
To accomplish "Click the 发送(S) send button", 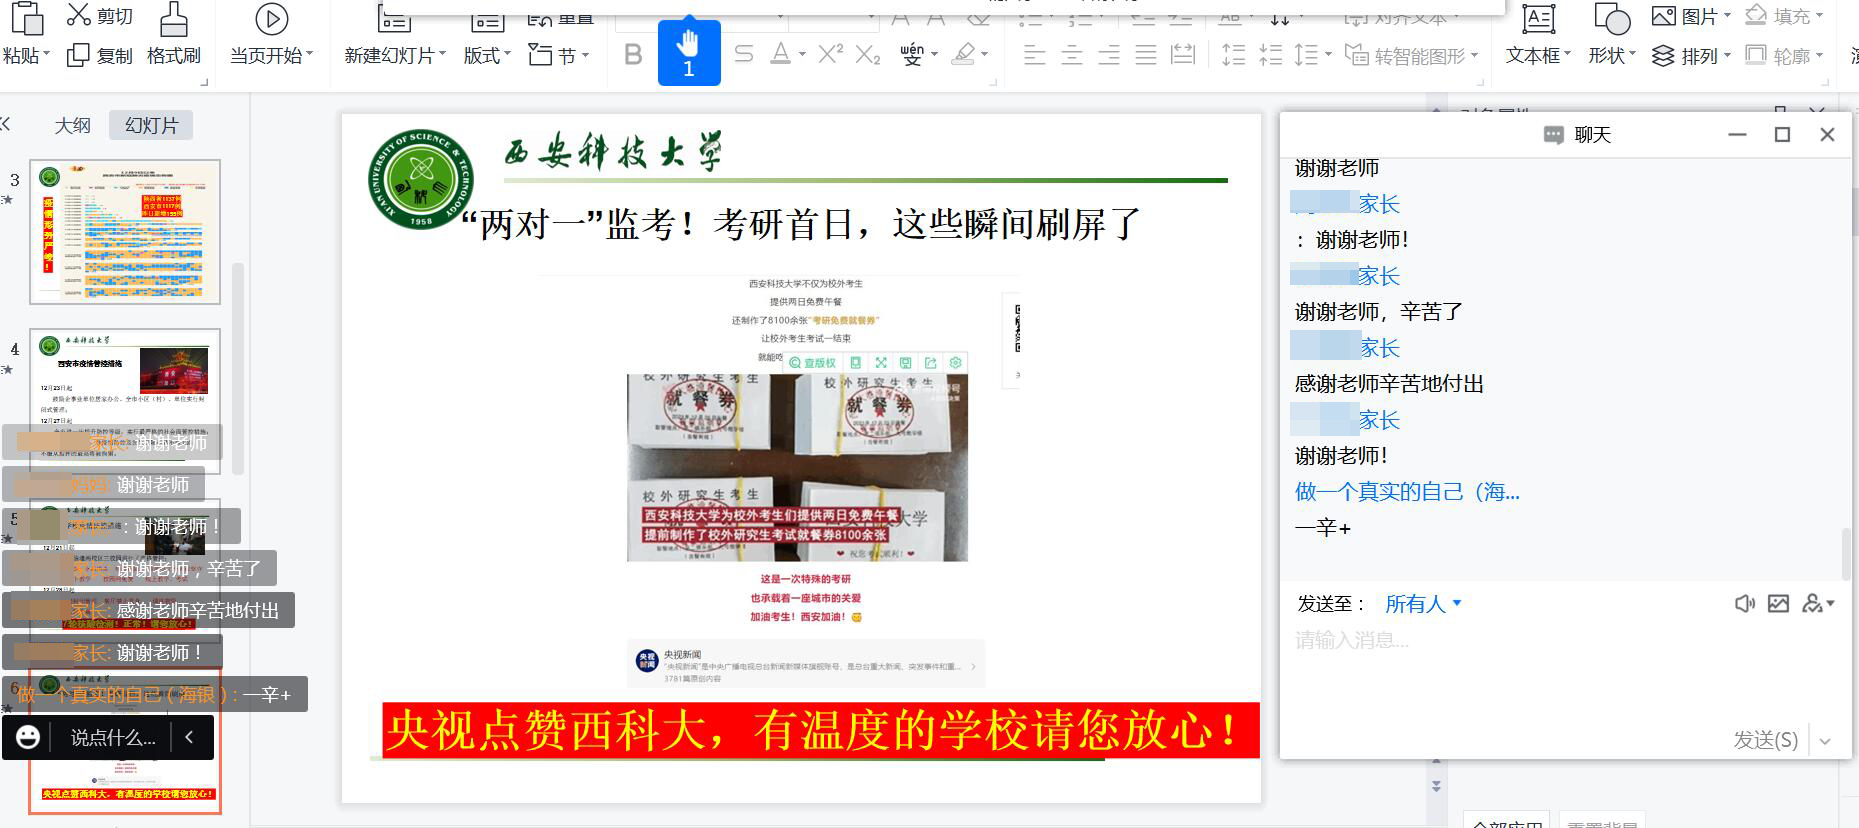I will (x=1765, y=740).
